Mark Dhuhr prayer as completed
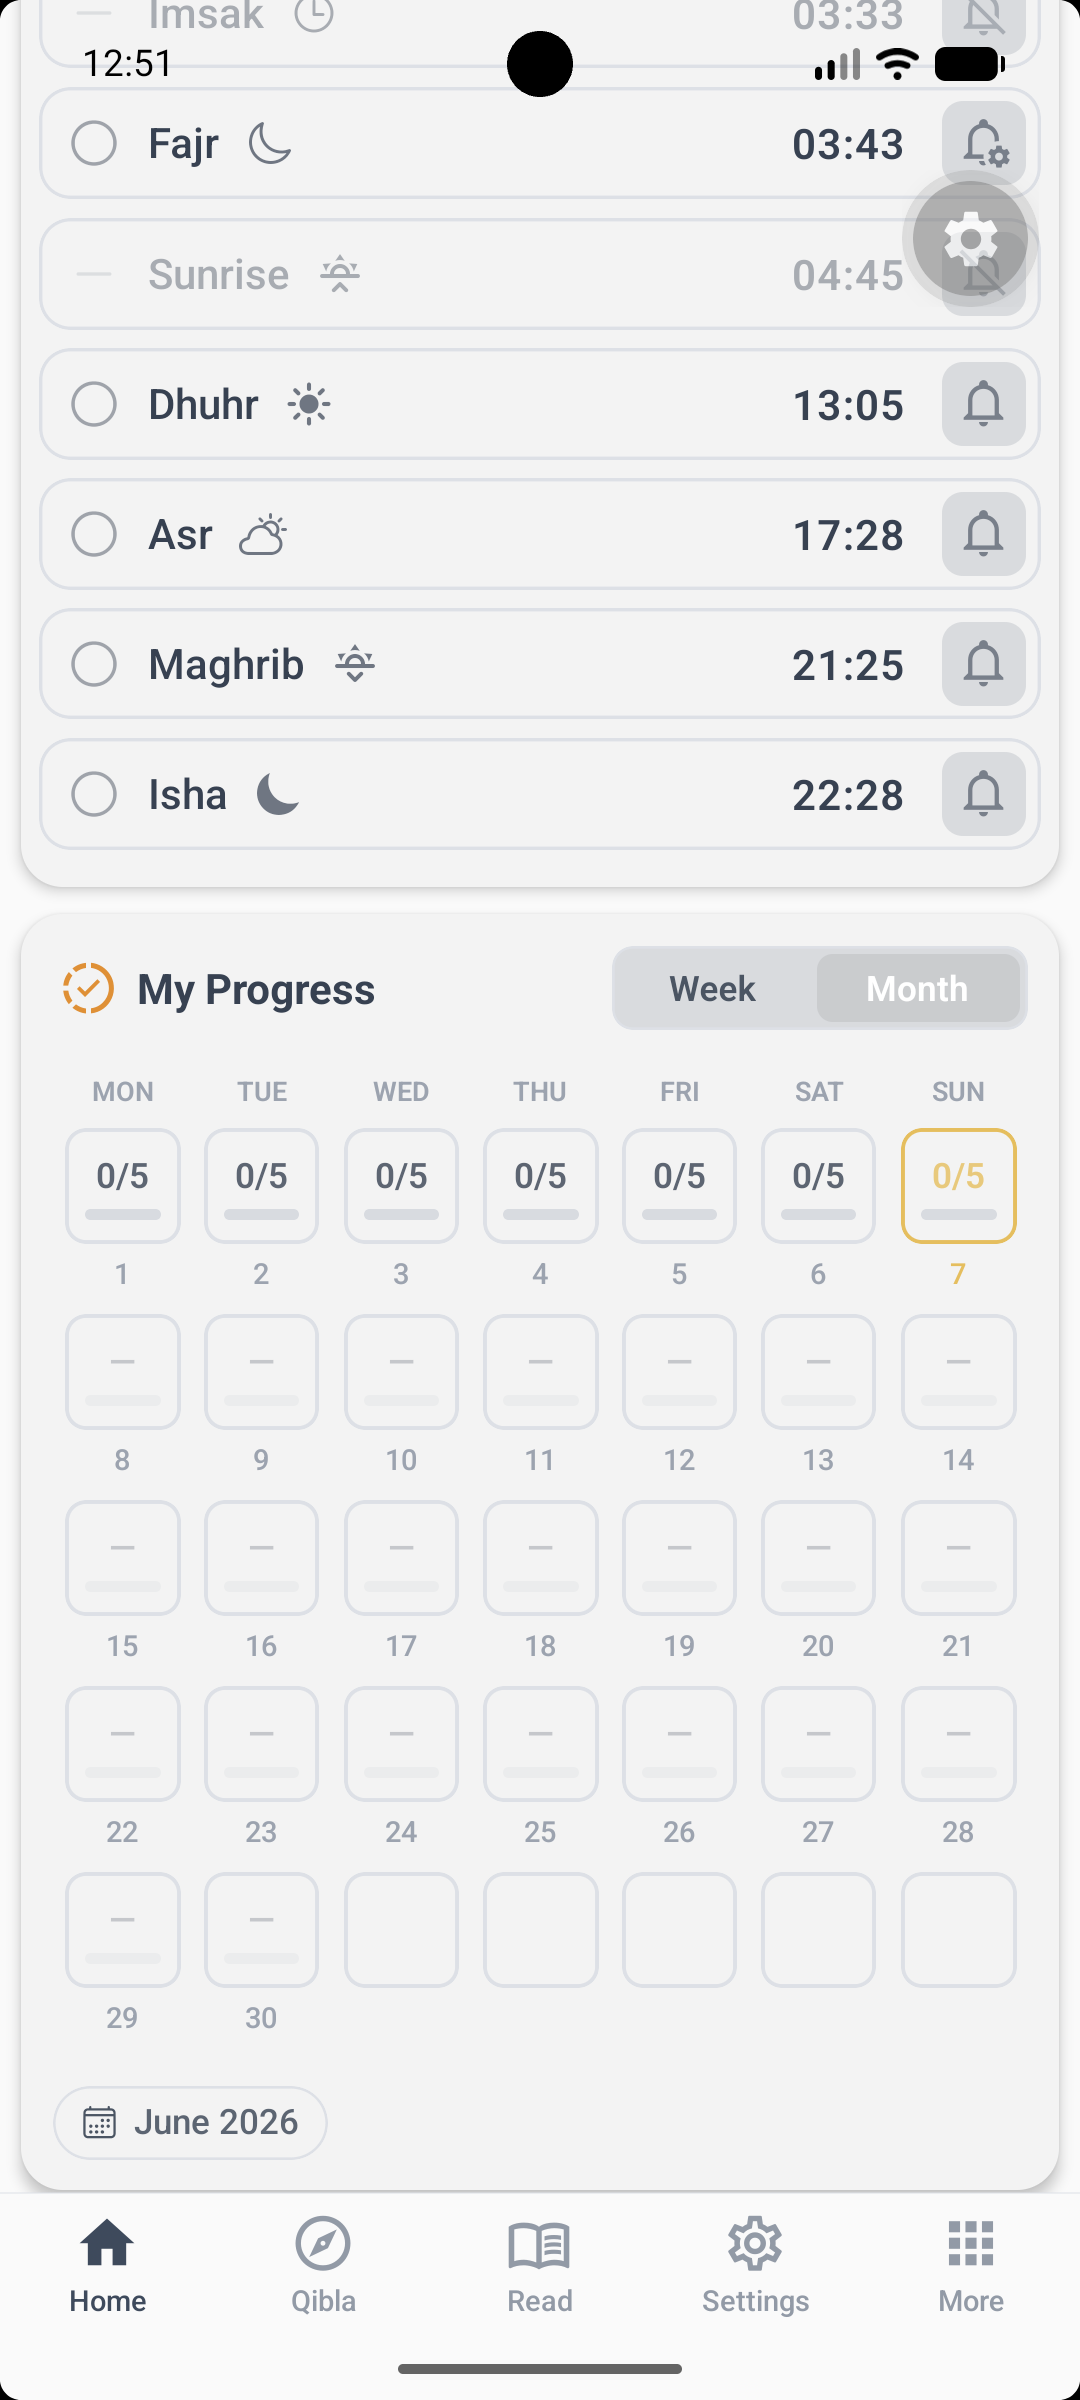Viewport: 1080px width, 2400px height. click(x=94, y=404)
